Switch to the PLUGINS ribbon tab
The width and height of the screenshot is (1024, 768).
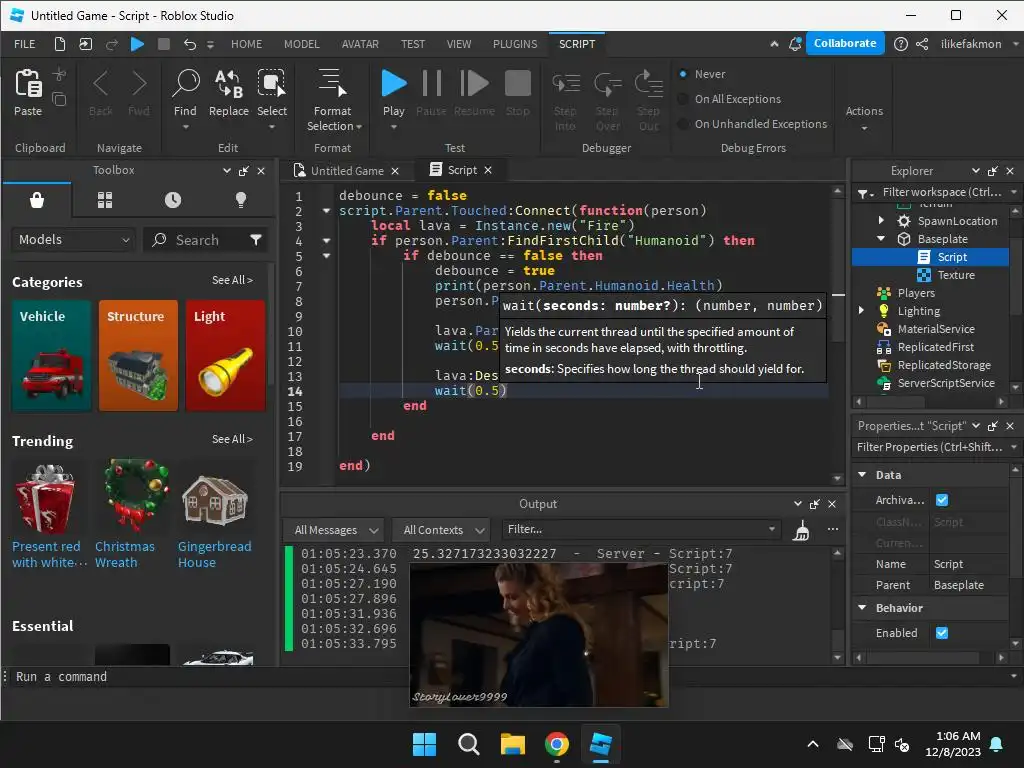(515, 44)
